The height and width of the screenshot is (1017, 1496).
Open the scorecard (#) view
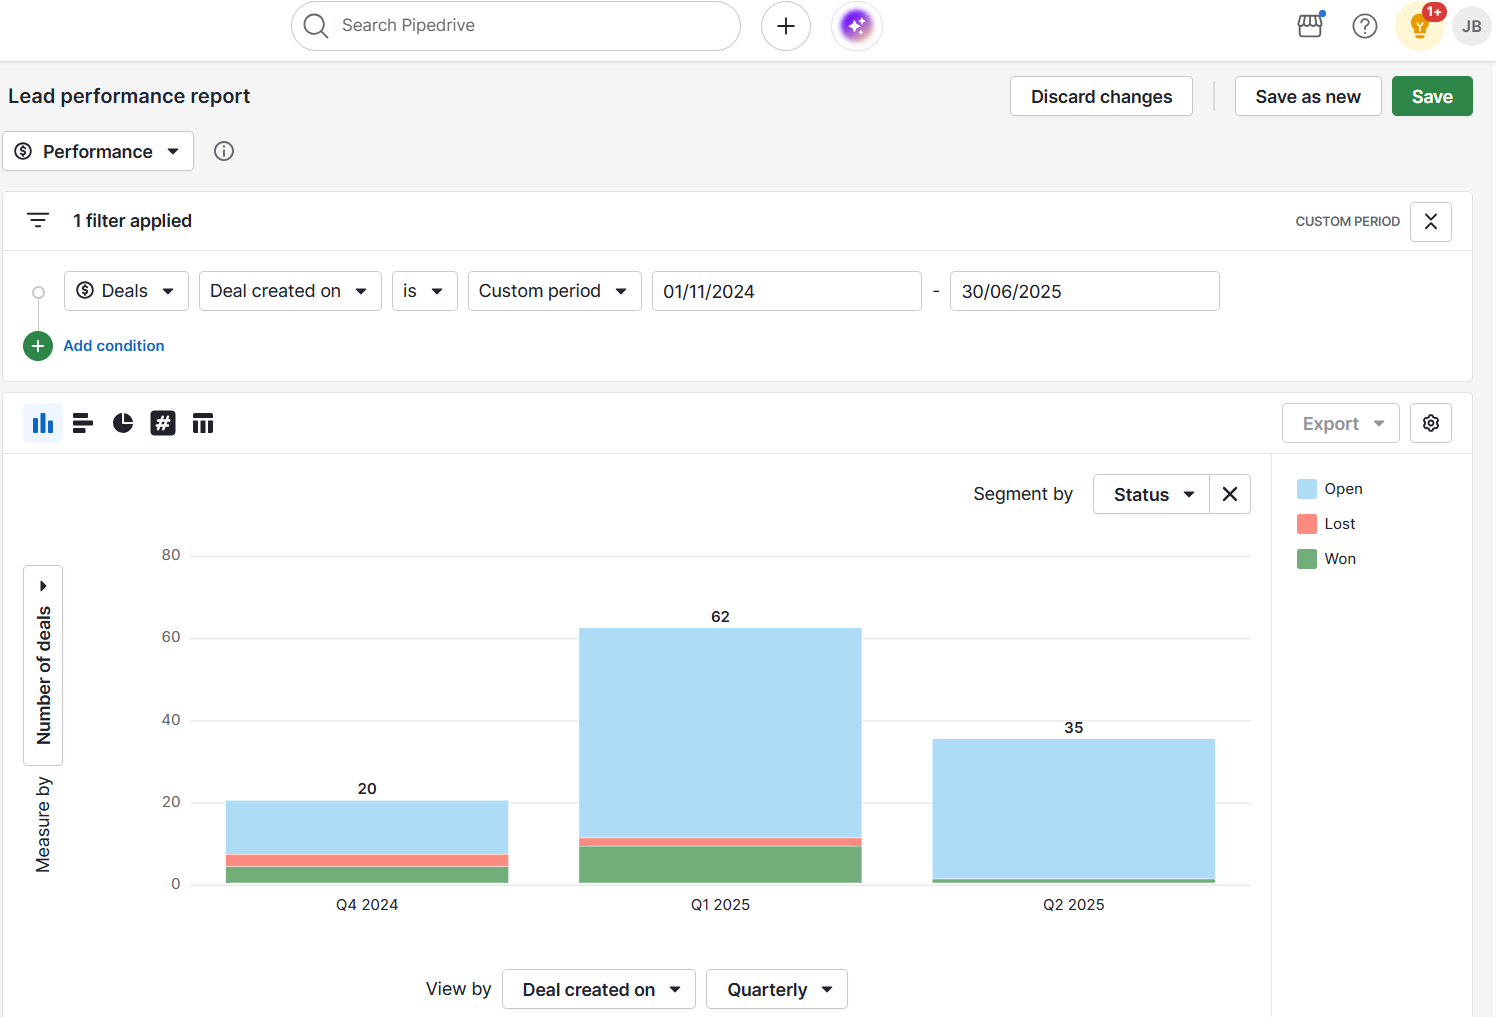tap(163, 423)
